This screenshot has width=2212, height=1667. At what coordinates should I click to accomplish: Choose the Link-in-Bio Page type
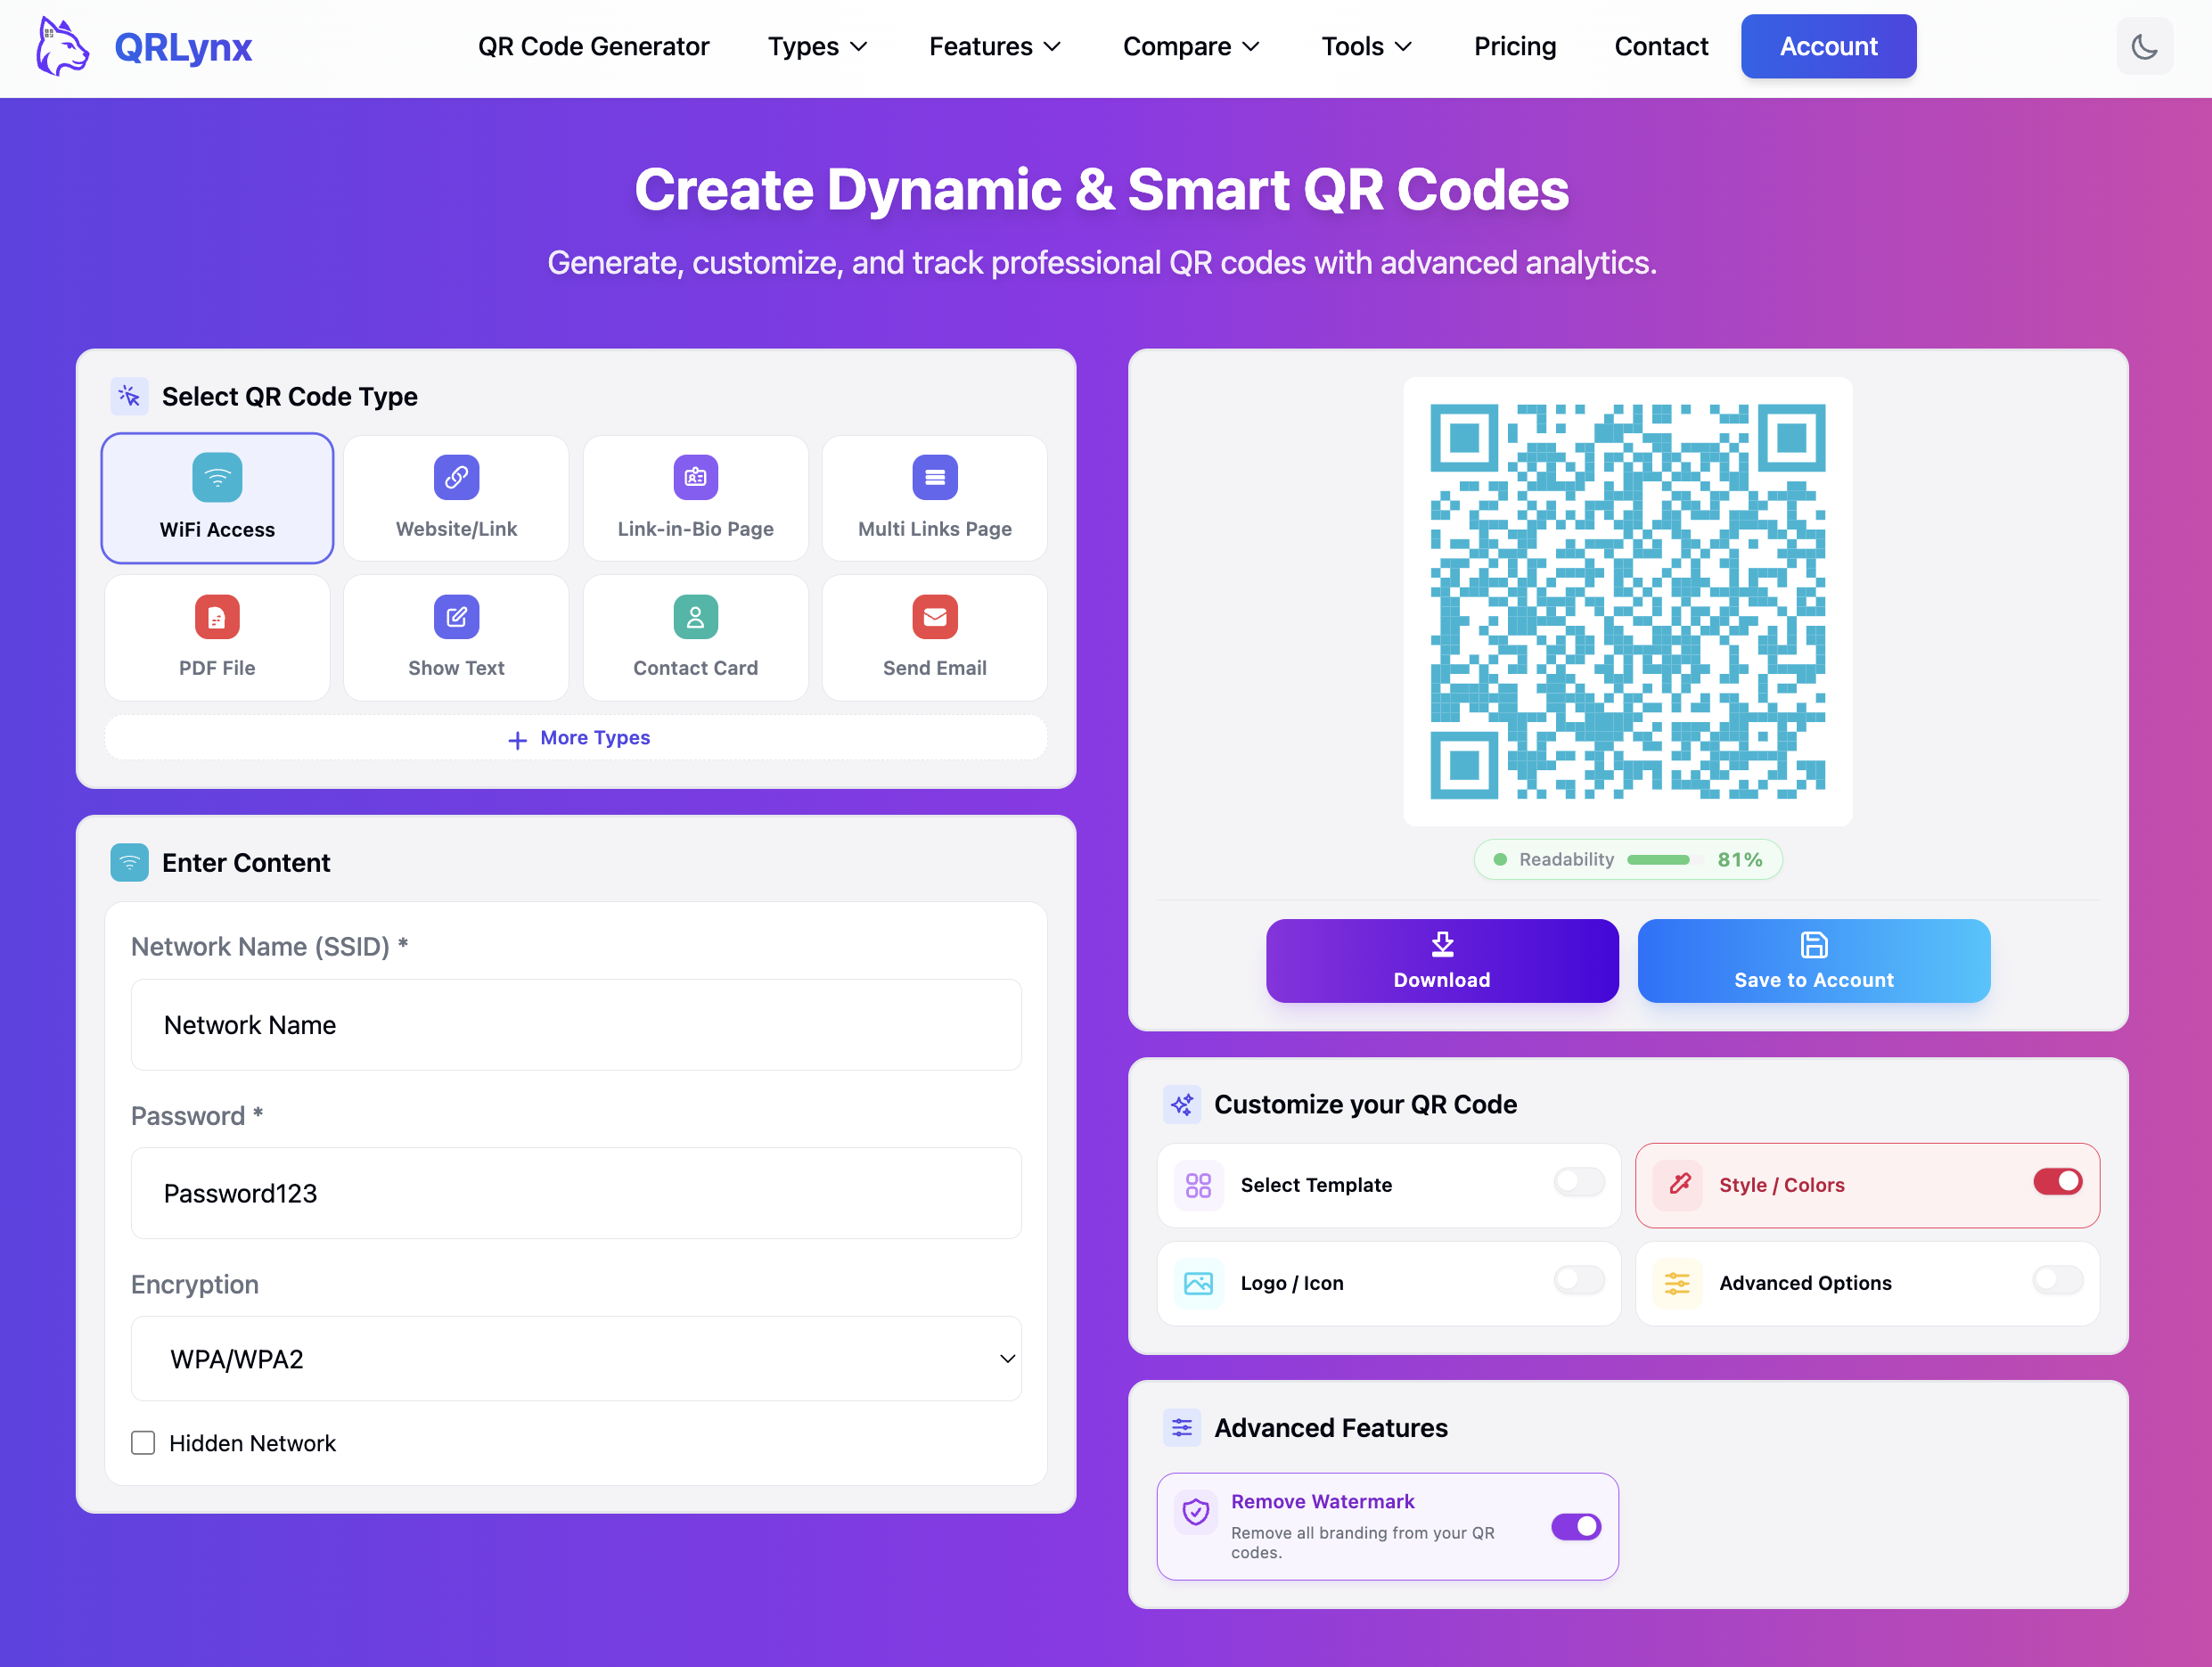click(x=695, y=497)
